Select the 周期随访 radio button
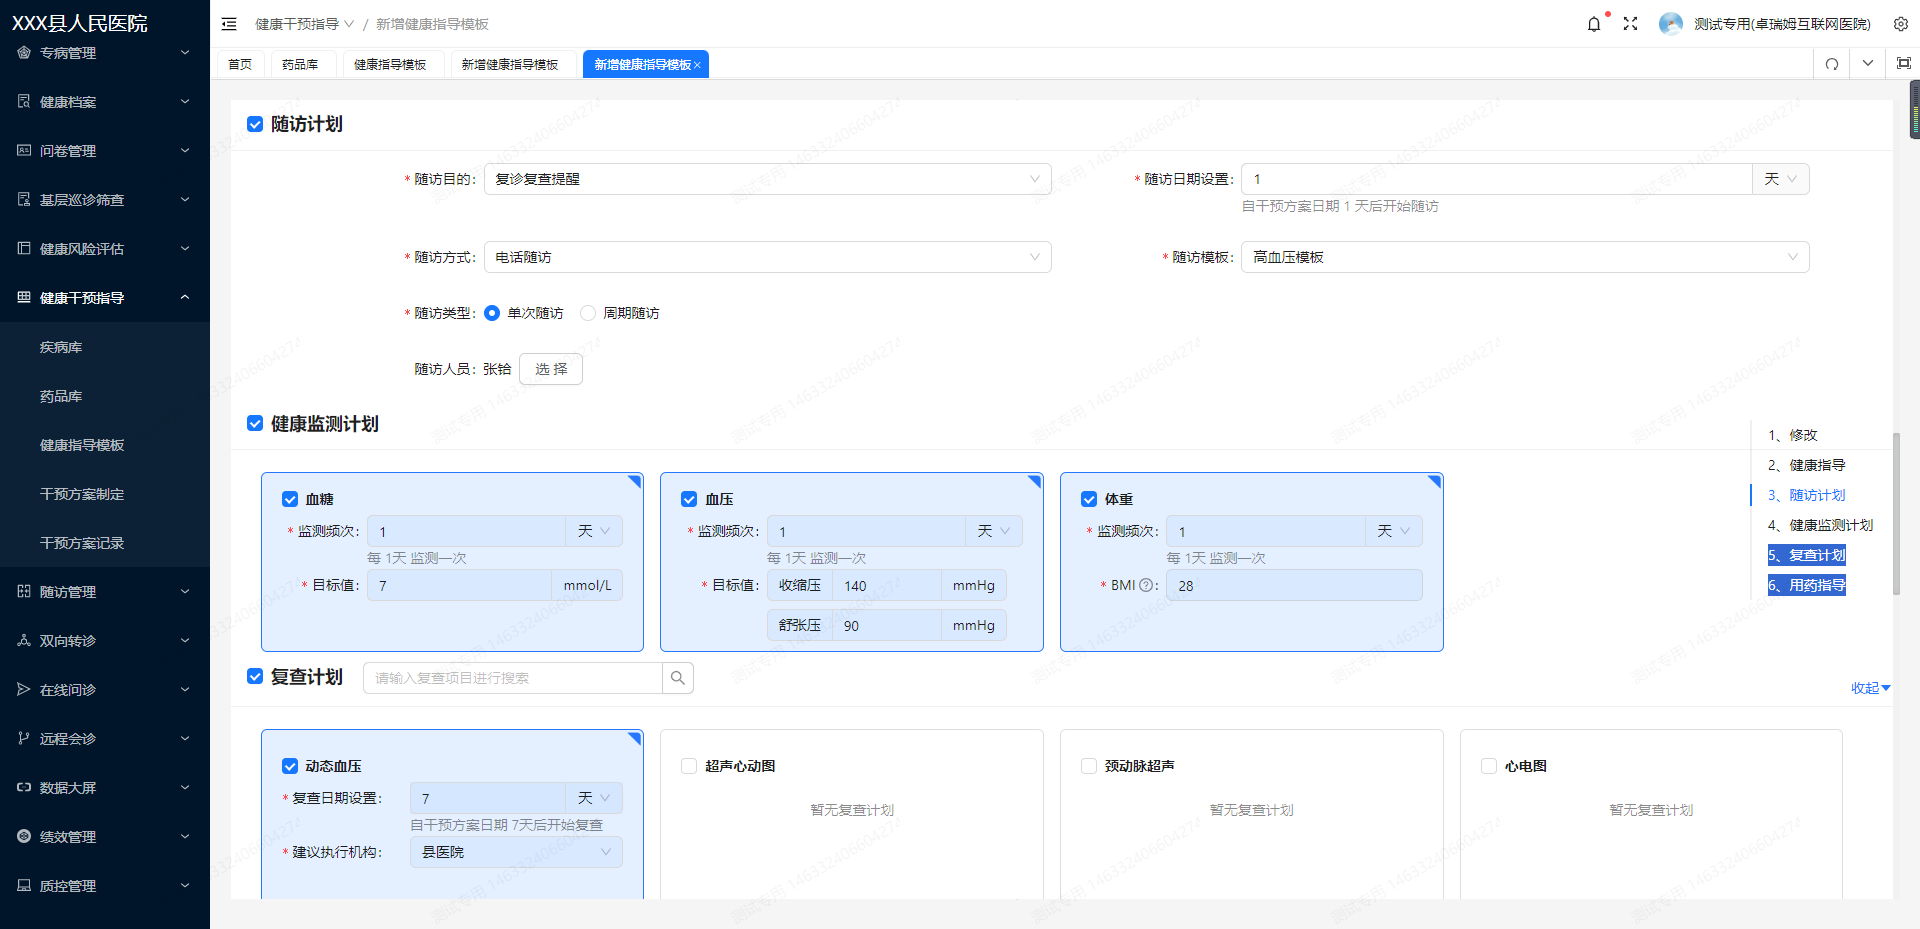 588,313
